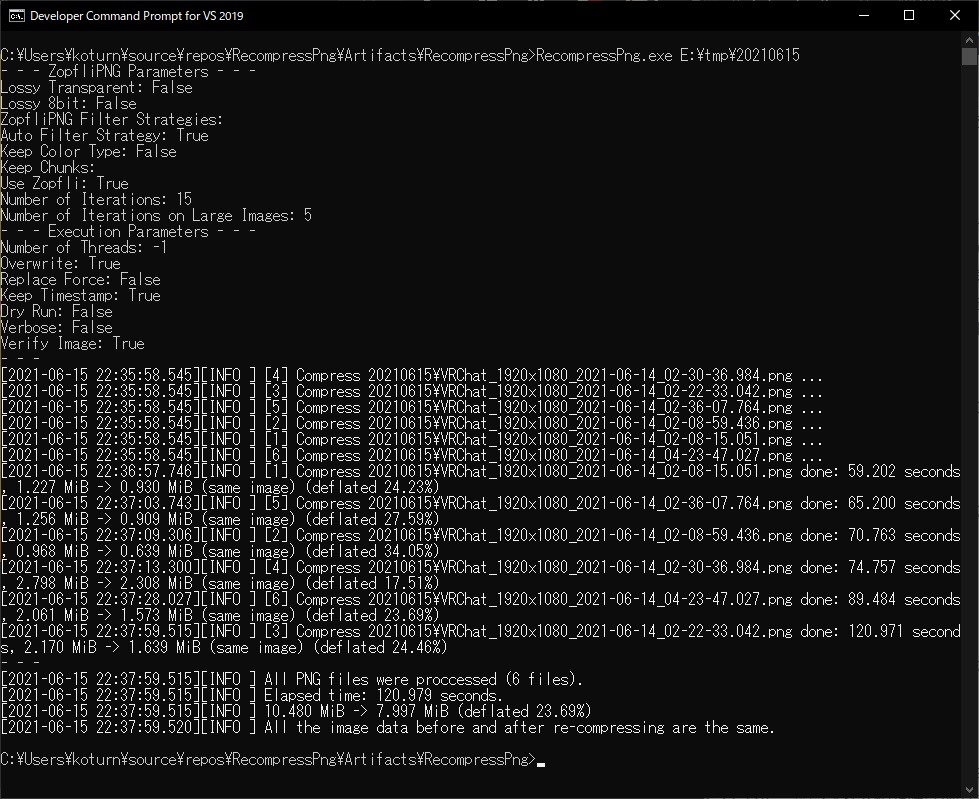The image size is (979, 799).
Task: Open the command prompt system menu icon
Action: pos(16,16)
